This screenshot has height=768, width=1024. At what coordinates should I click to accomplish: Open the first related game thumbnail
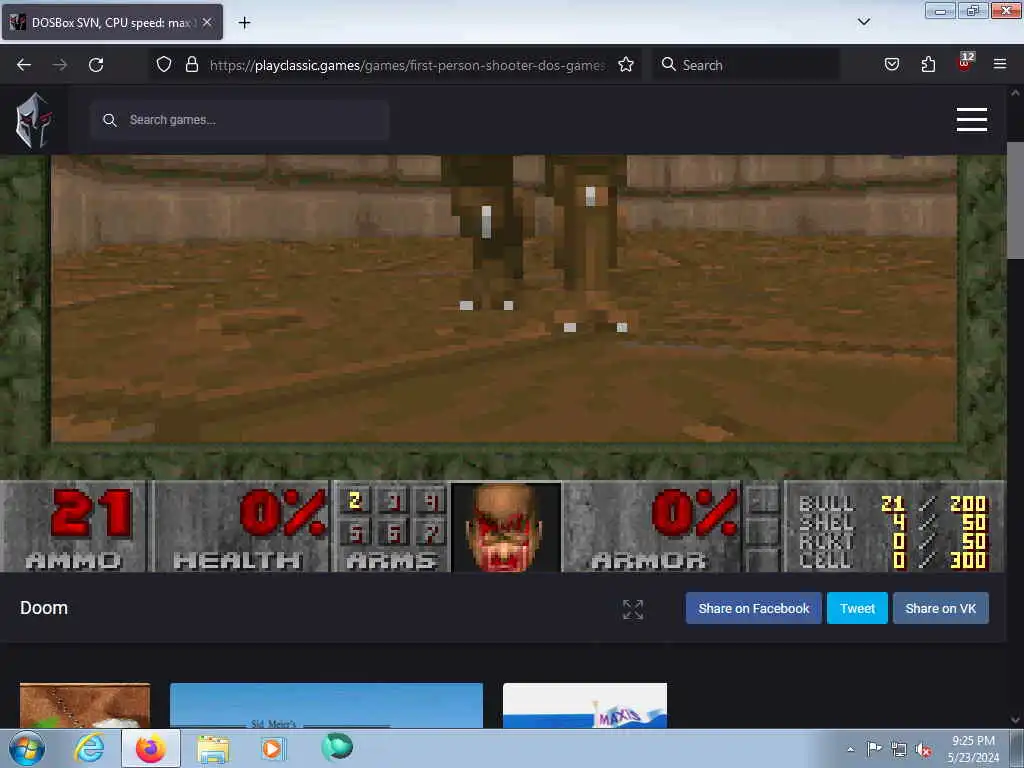85,705
